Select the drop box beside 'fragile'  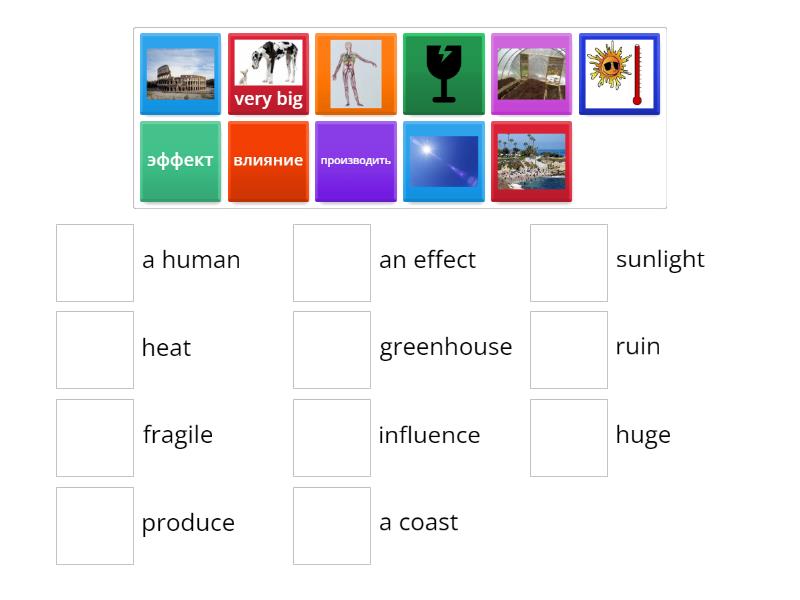[95, 438]
